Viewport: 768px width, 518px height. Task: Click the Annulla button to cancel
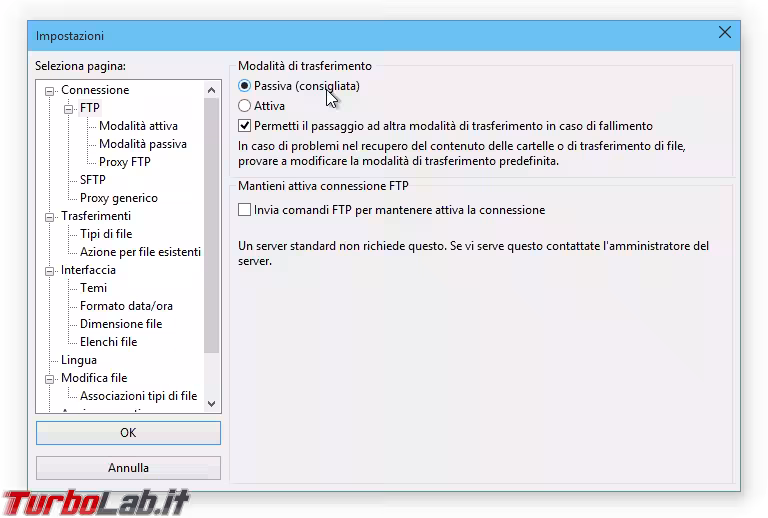point(128,468)
